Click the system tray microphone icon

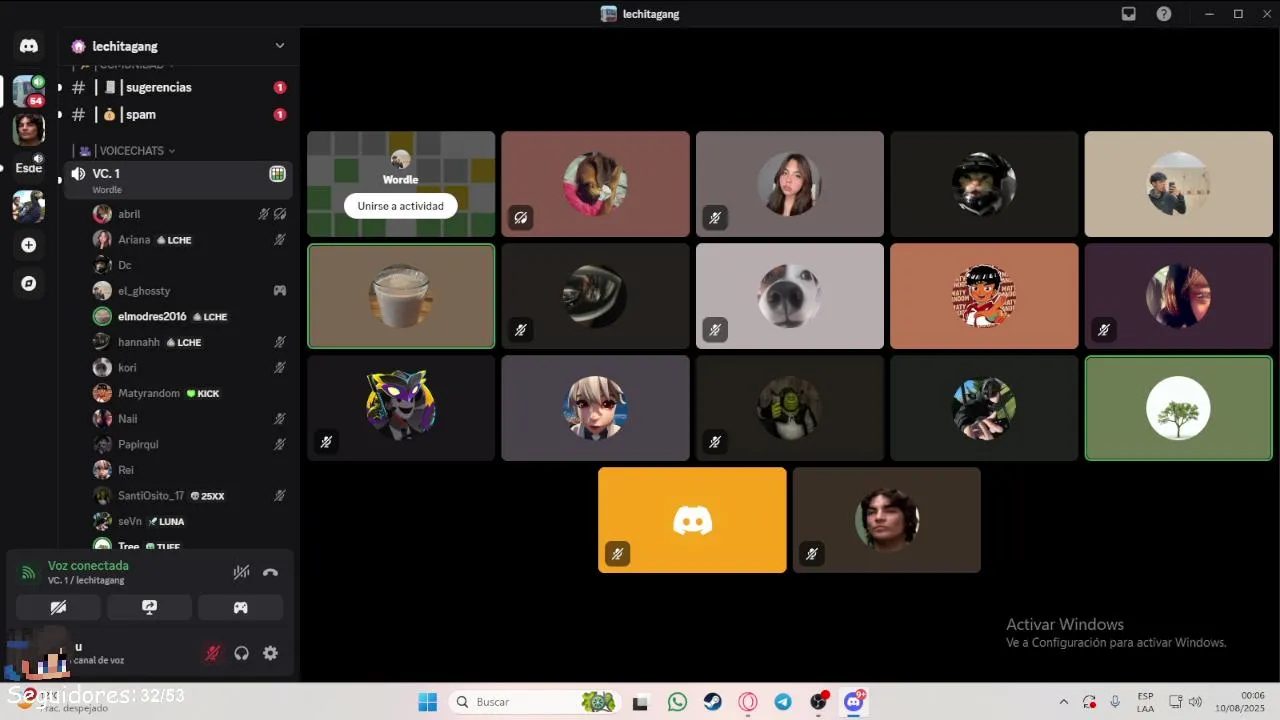(1115, 702)
